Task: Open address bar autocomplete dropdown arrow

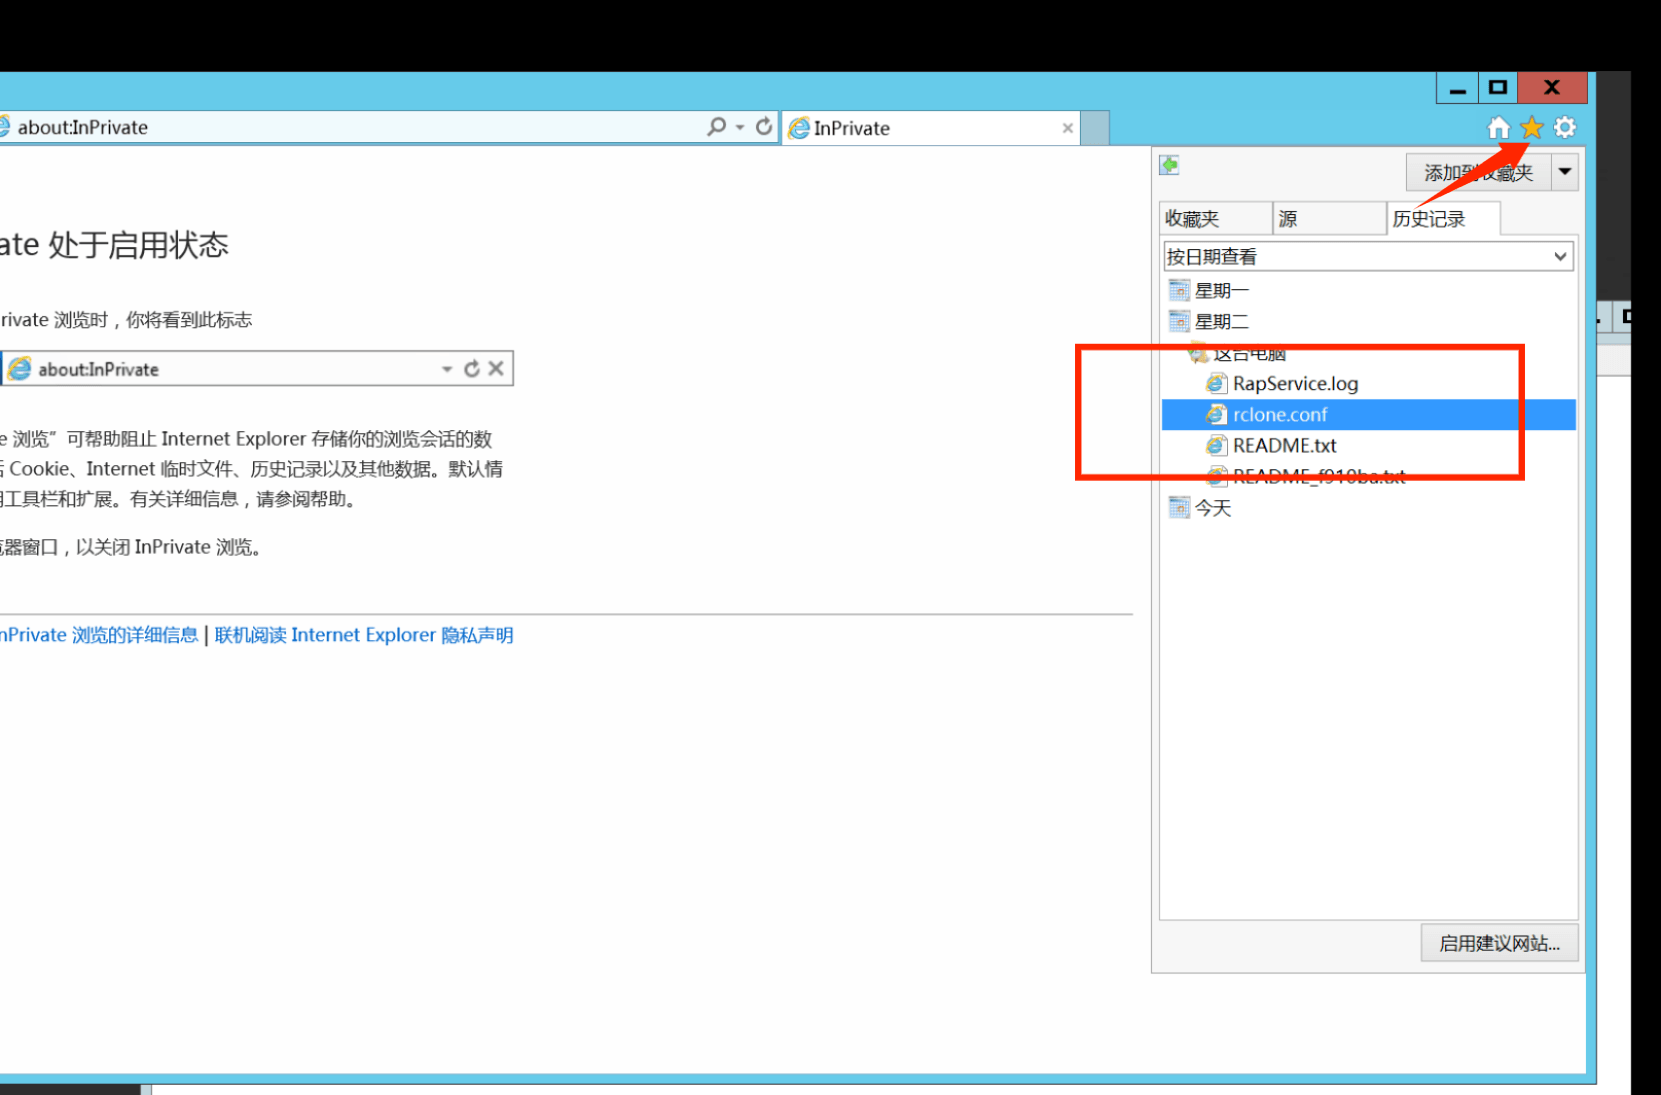Action: 740,127
